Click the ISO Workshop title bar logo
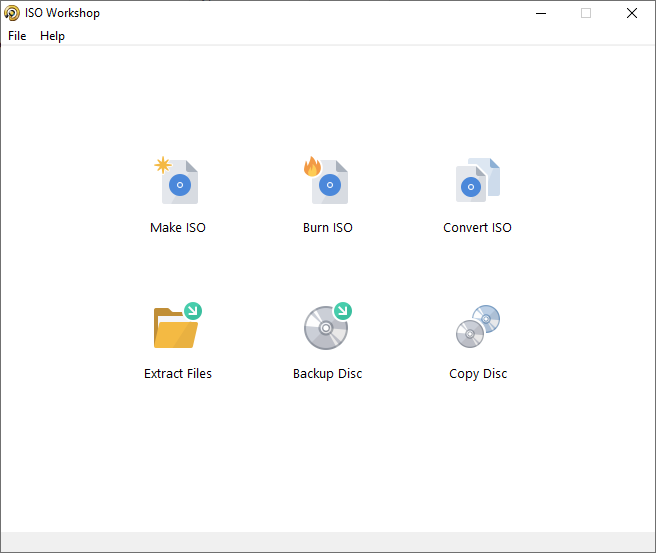This screenshot has width=656, height=553. [12, 13]
